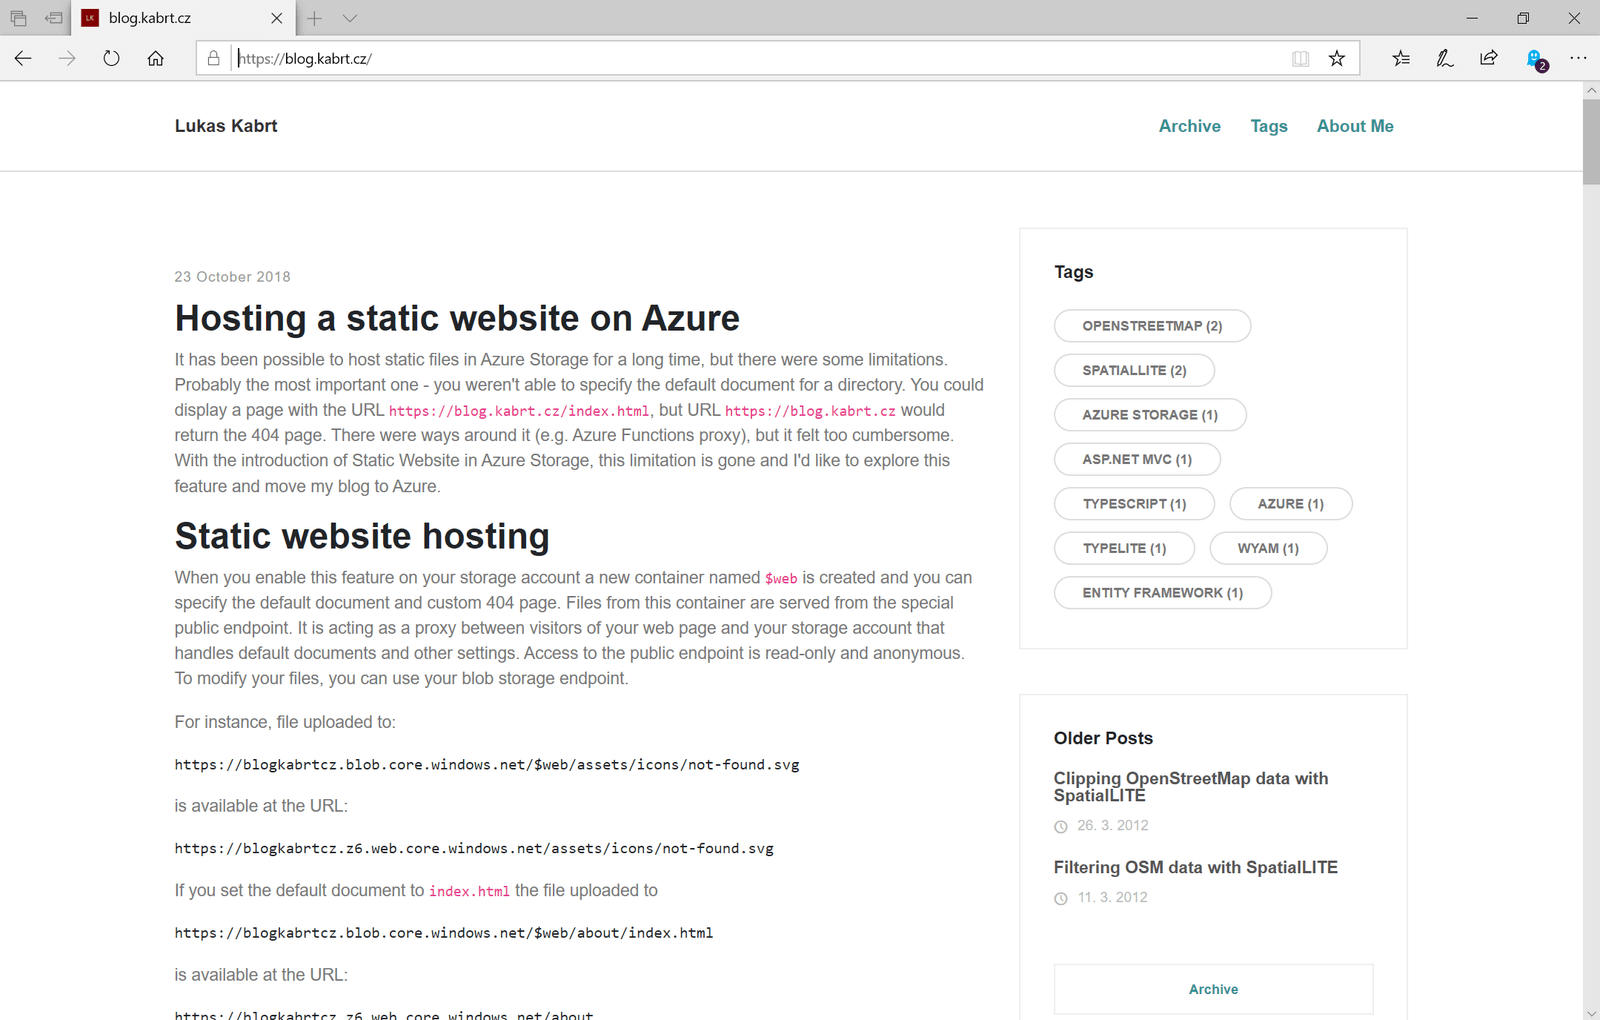This screenshot has width=1600, height=1020.
Task: Click the z6.web URL ending with 'not-found.svg'
Action: coord(474,849)
